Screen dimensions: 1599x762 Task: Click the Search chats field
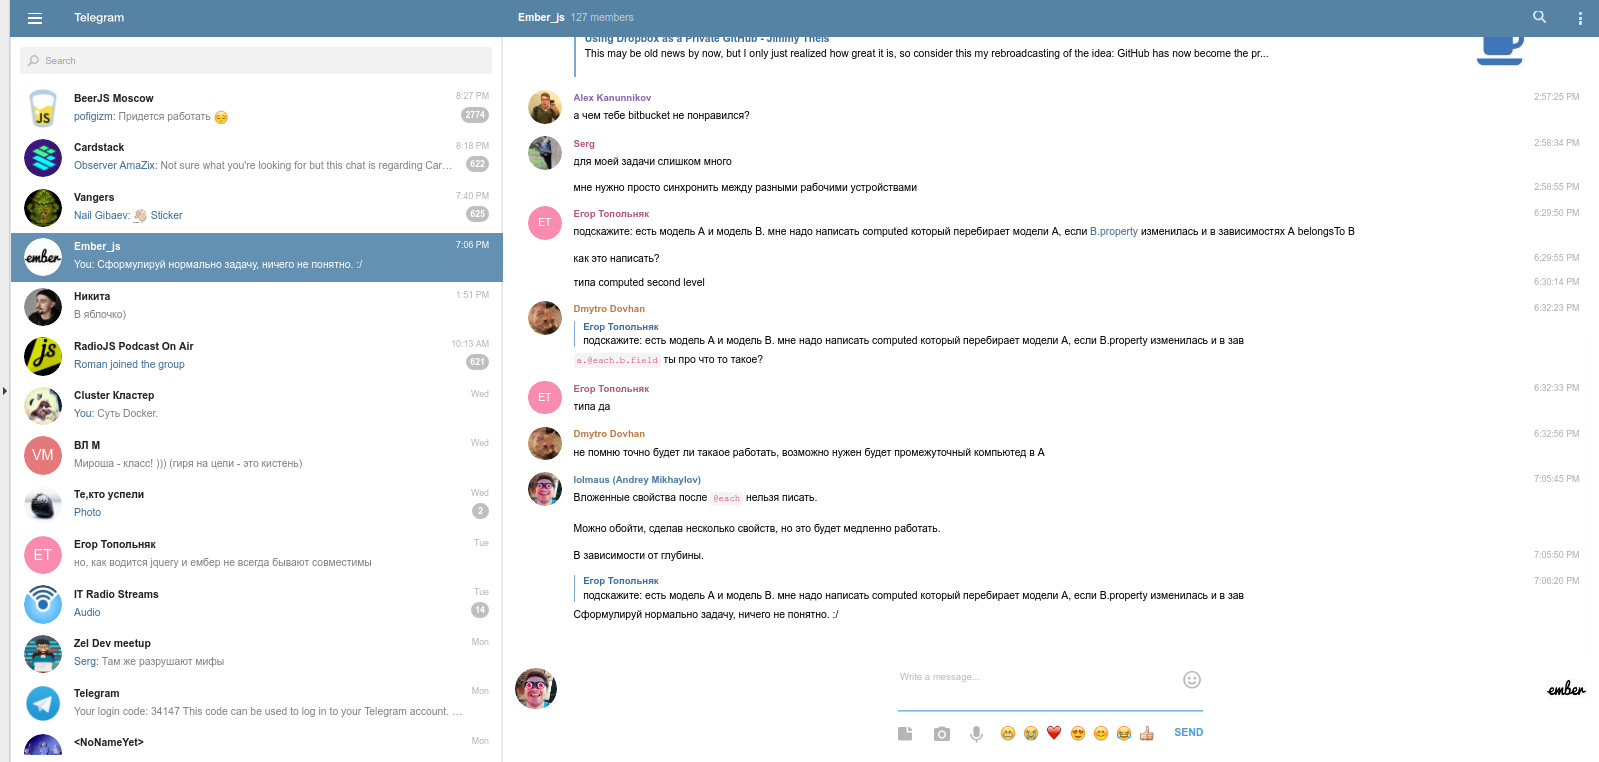256,60
